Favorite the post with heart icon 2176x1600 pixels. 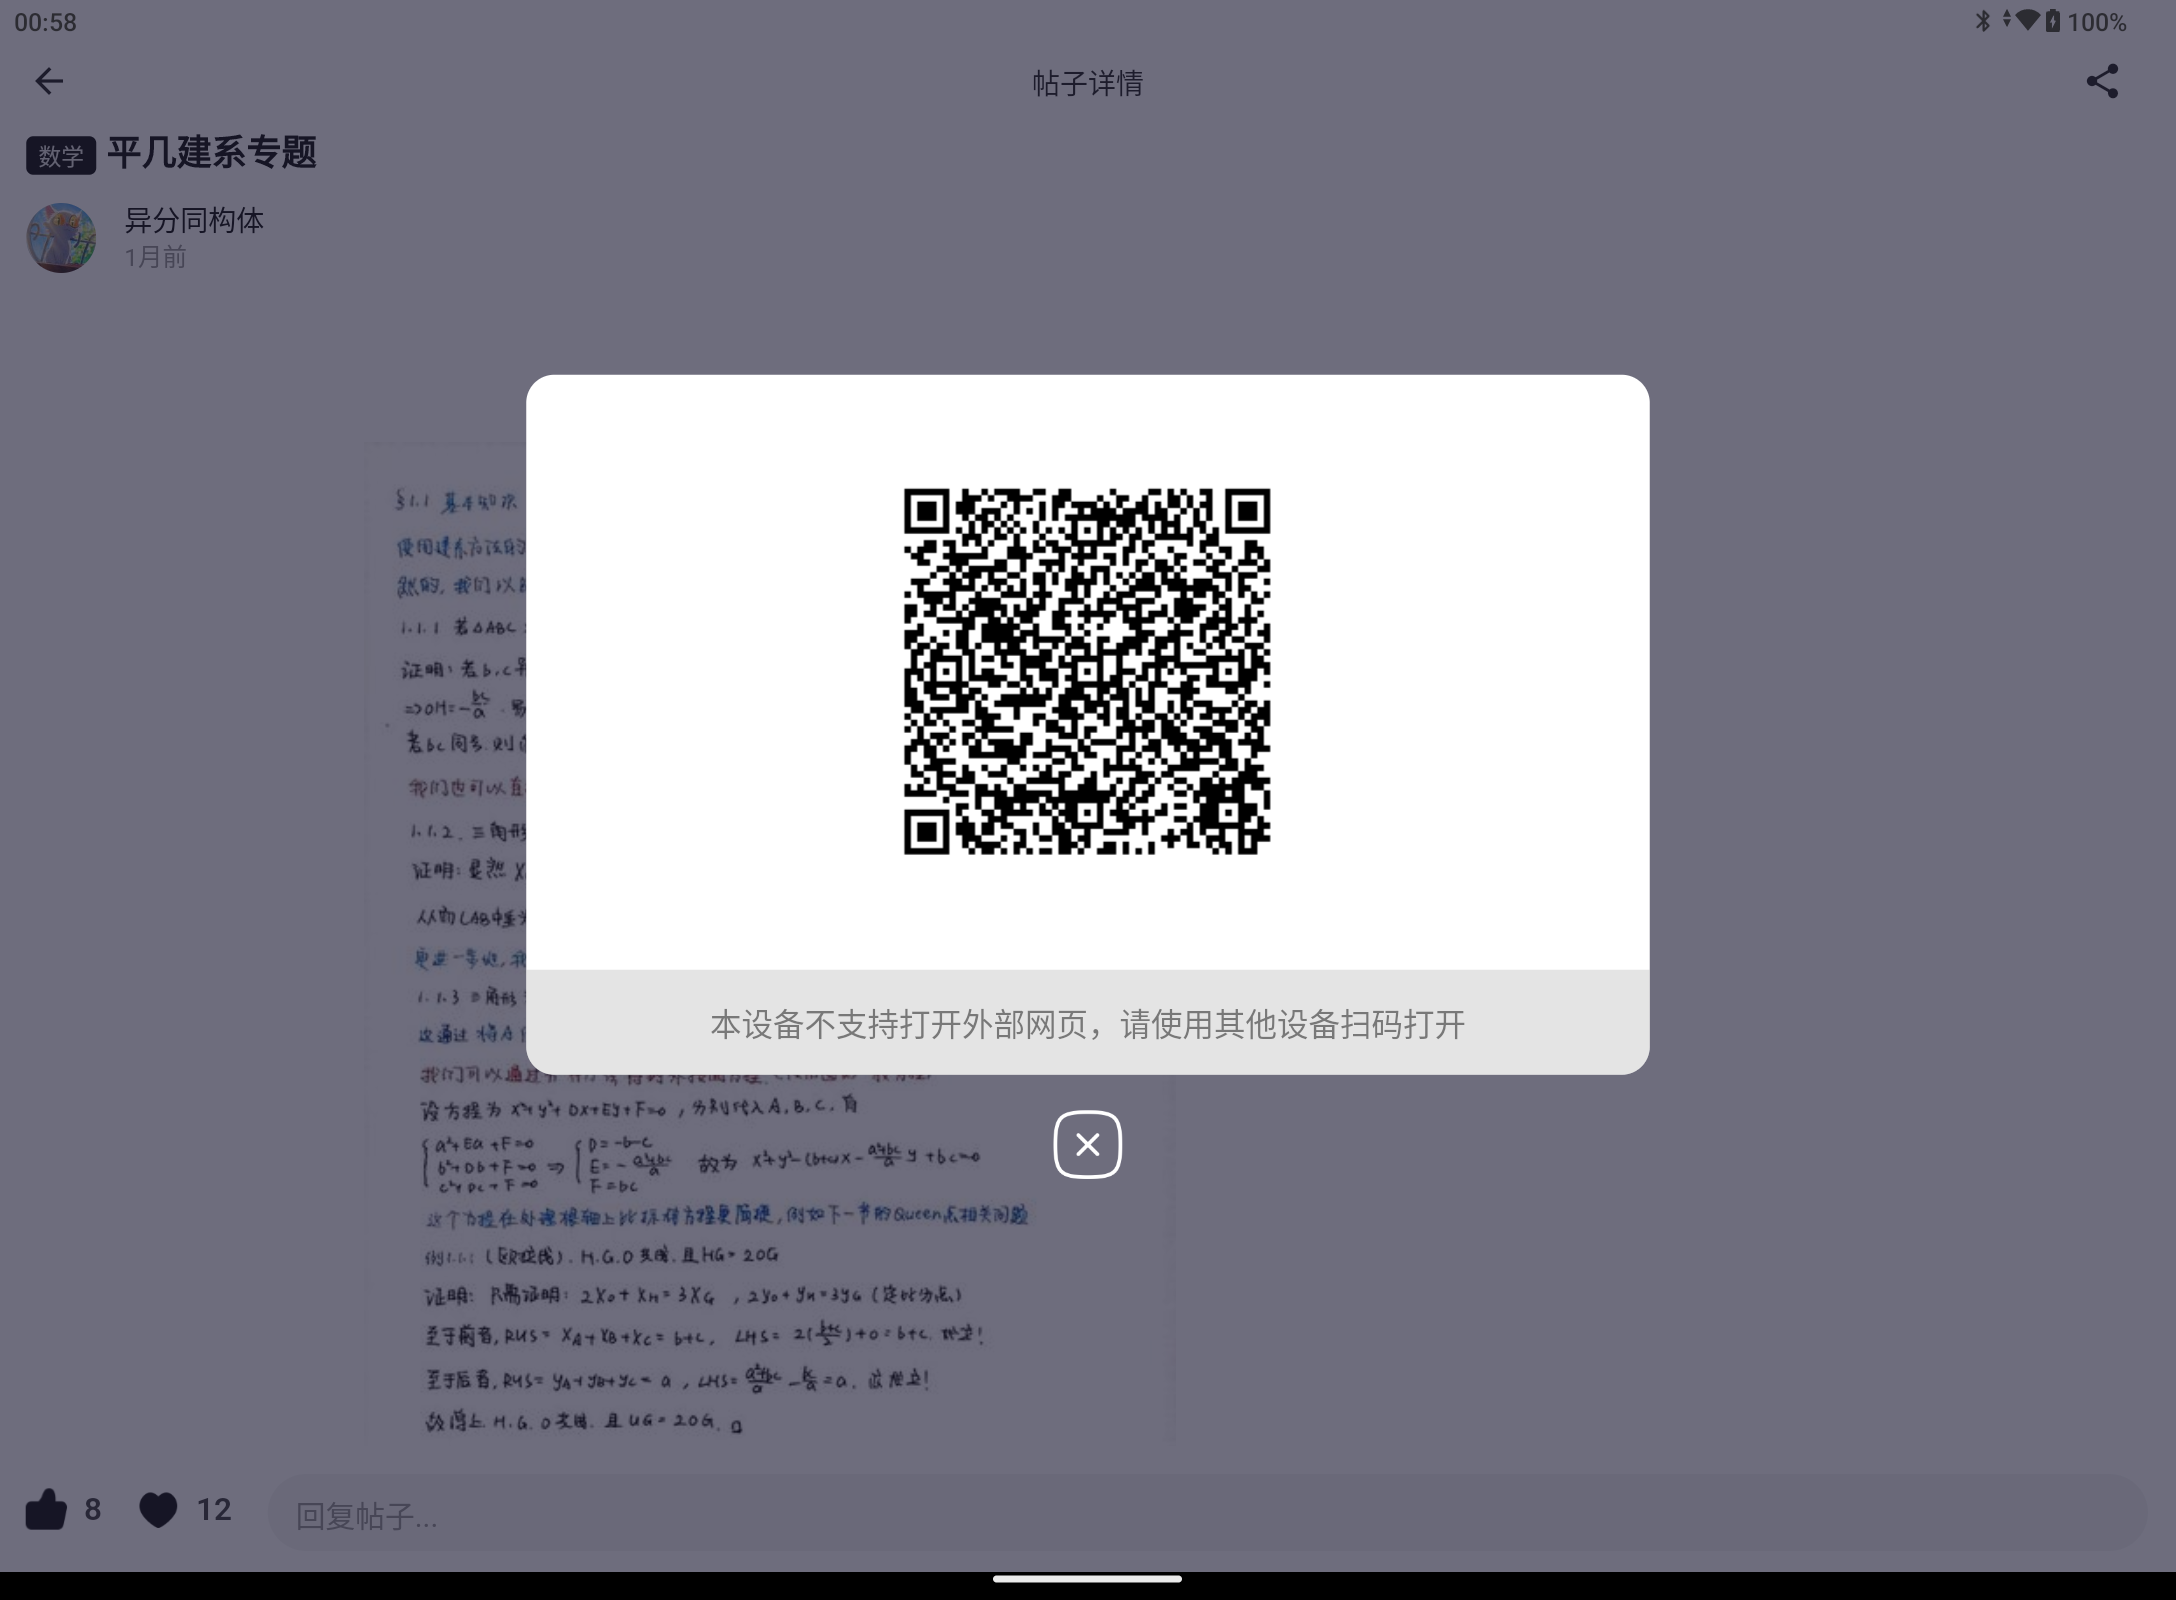158,1510
